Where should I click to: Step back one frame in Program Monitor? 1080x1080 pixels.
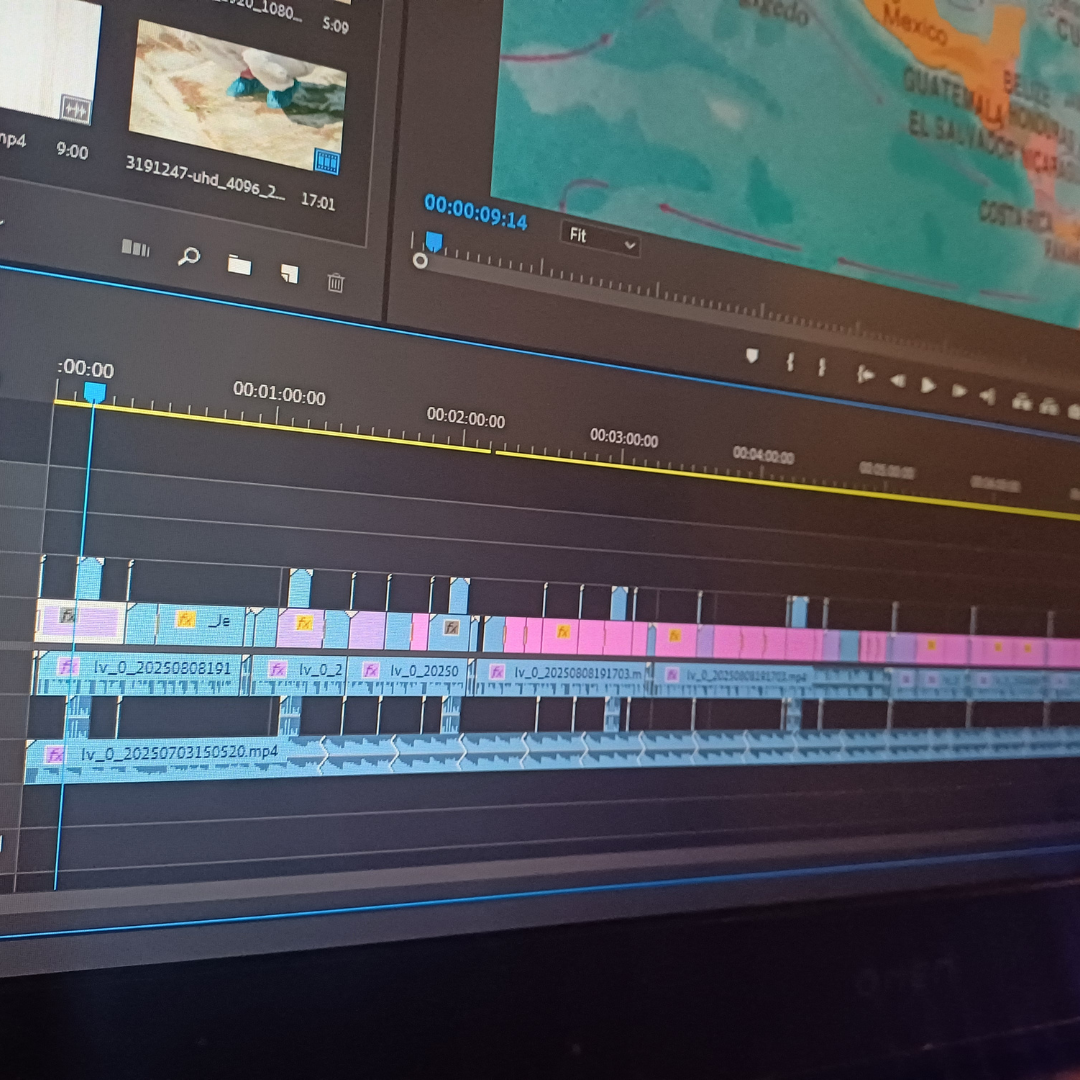tap(897, 380)
